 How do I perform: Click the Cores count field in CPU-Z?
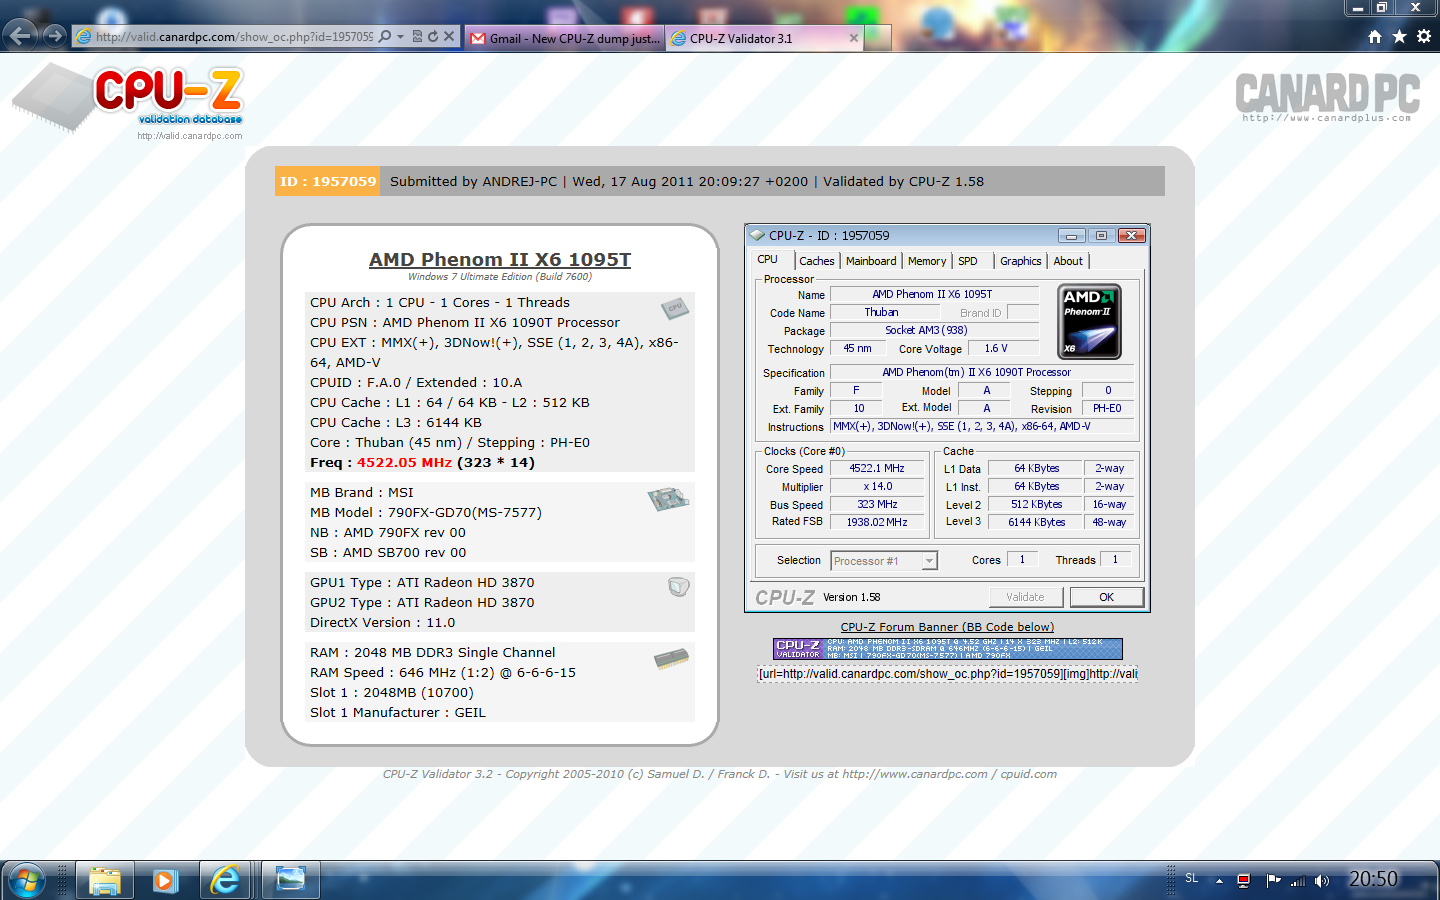(x=1022, y=560)
